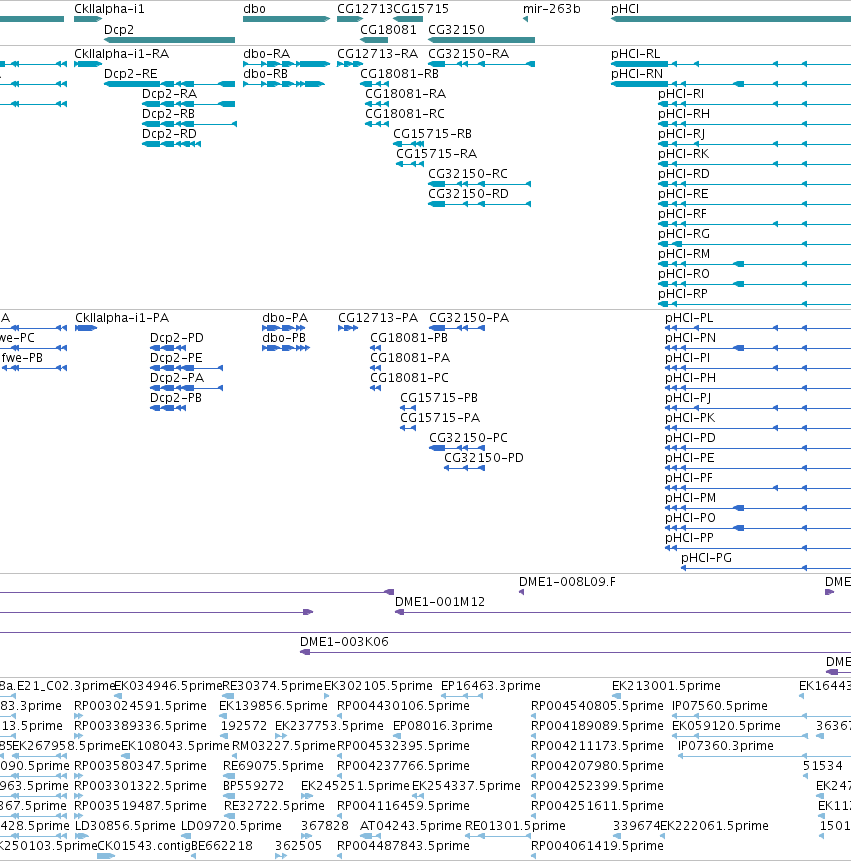
Task: Select transcript pHCl-RN
Action: coord(637,74)
